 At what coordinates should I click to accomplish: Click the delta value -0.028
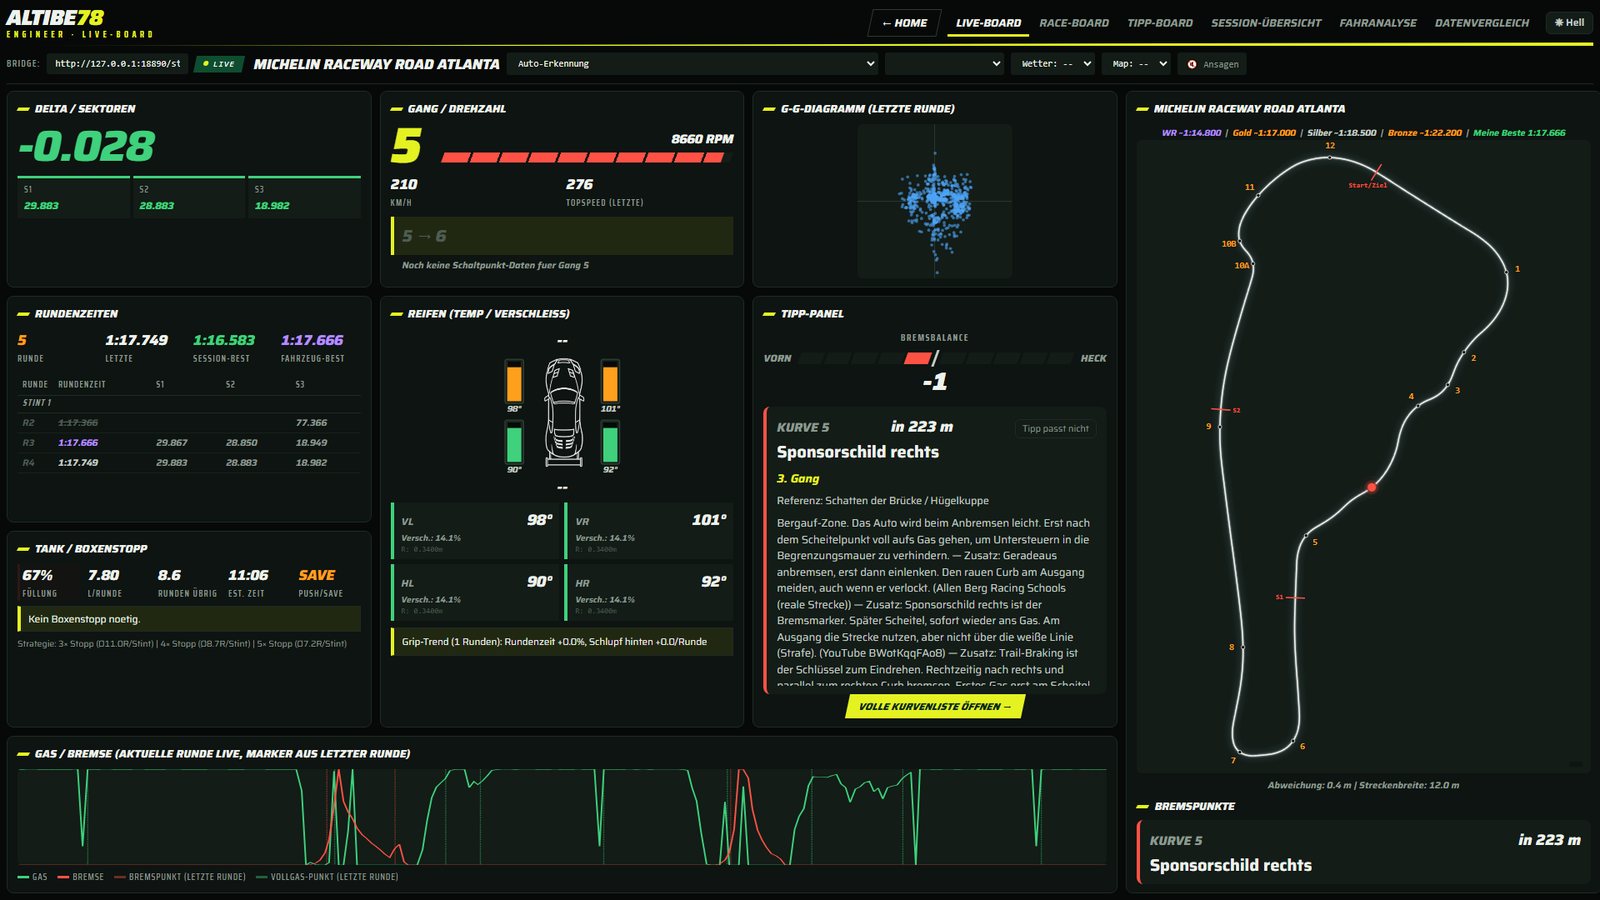87,147
